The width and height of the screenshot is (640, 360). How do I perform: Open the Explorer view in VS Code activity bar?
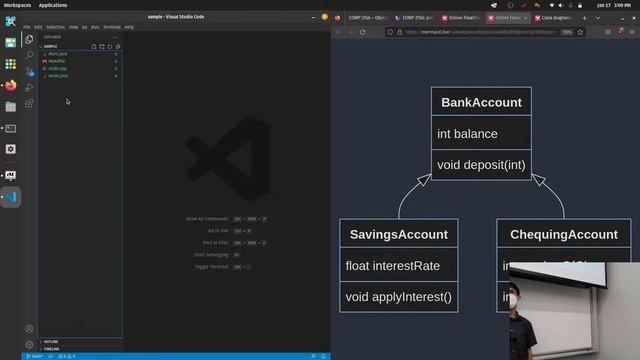[x=29, y=39]
